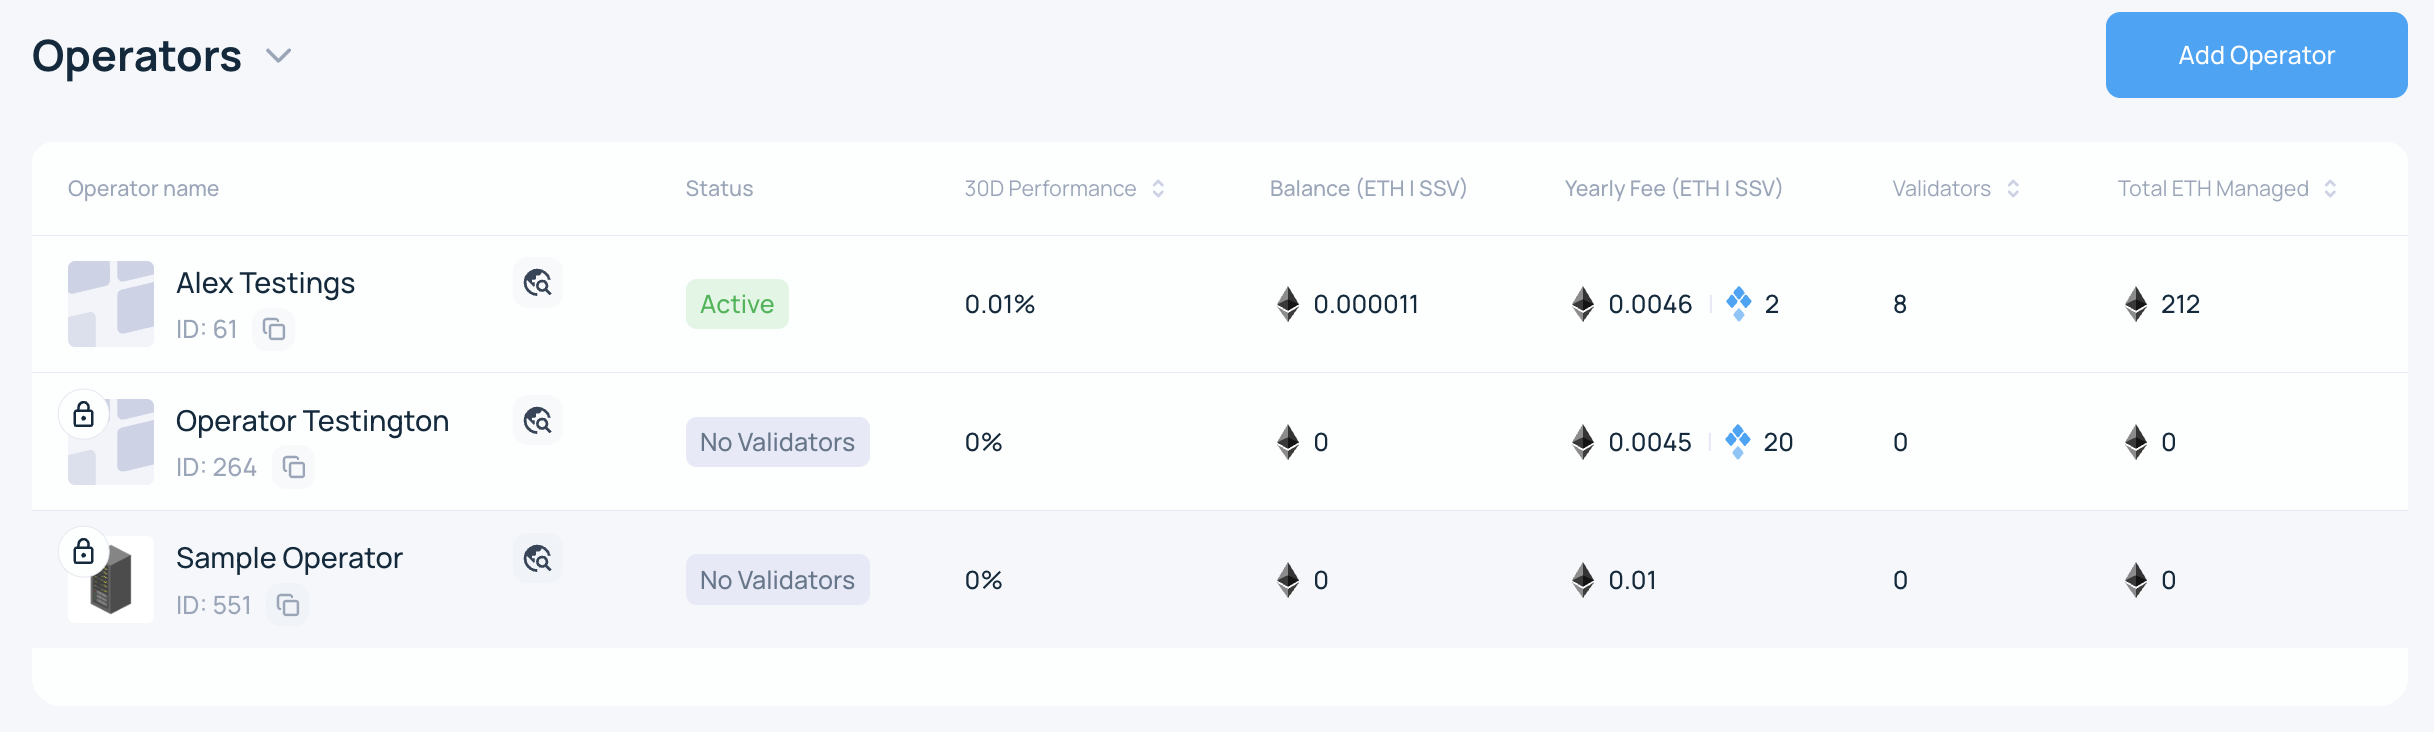The width and height of the screenshot is (2434, 732).
Task: Click lock icon on Operator Testington
Action: point(84,414)
